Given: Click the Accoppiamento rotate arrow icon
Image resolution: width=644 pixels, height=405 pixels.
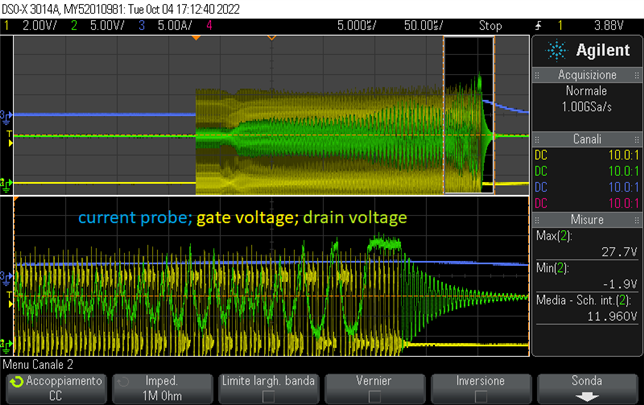Looking at the screenshot, I should coord(17,382).
